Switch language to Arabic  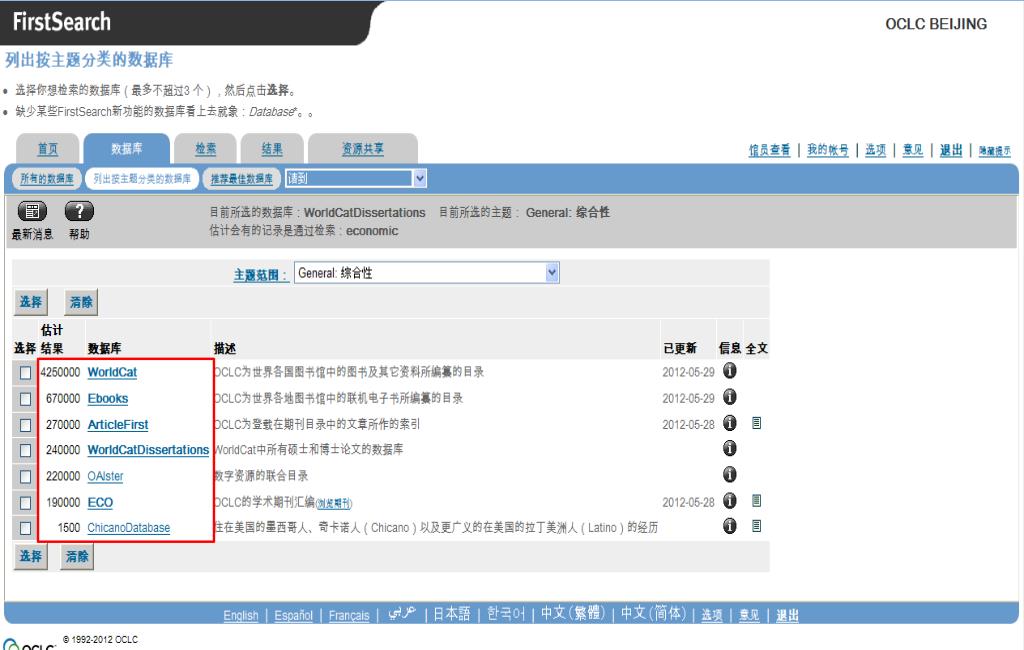coord(402,613)
